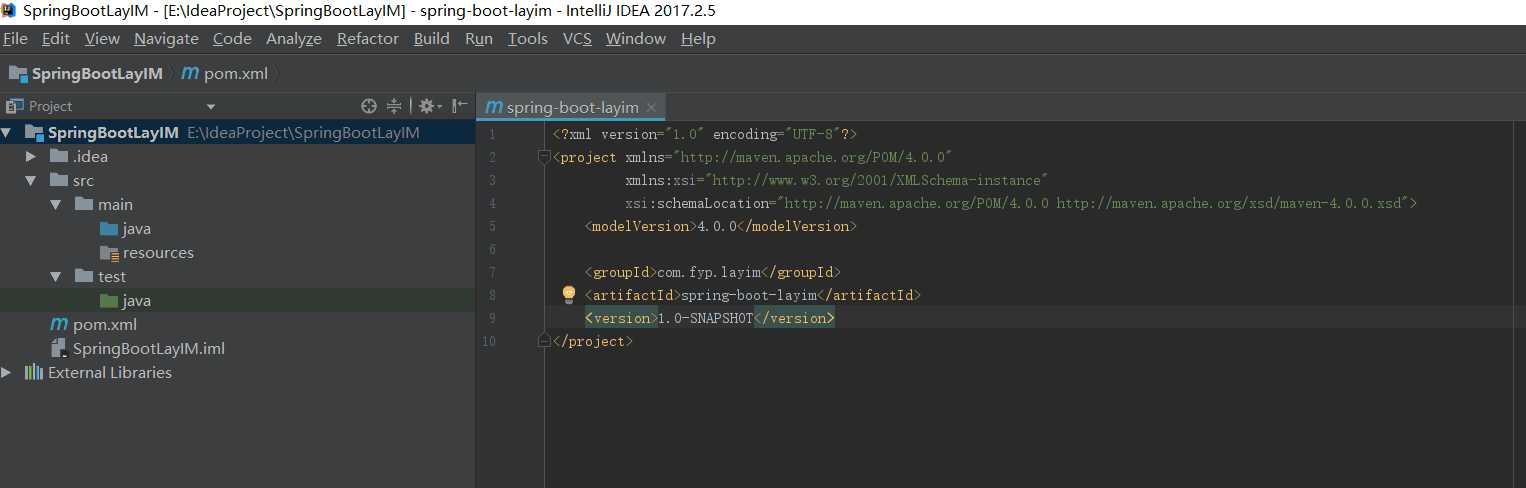Image resolution: width=1526 pixels, height=488 pixels.
Task: Open the Code menu
Action: point(232,38)
